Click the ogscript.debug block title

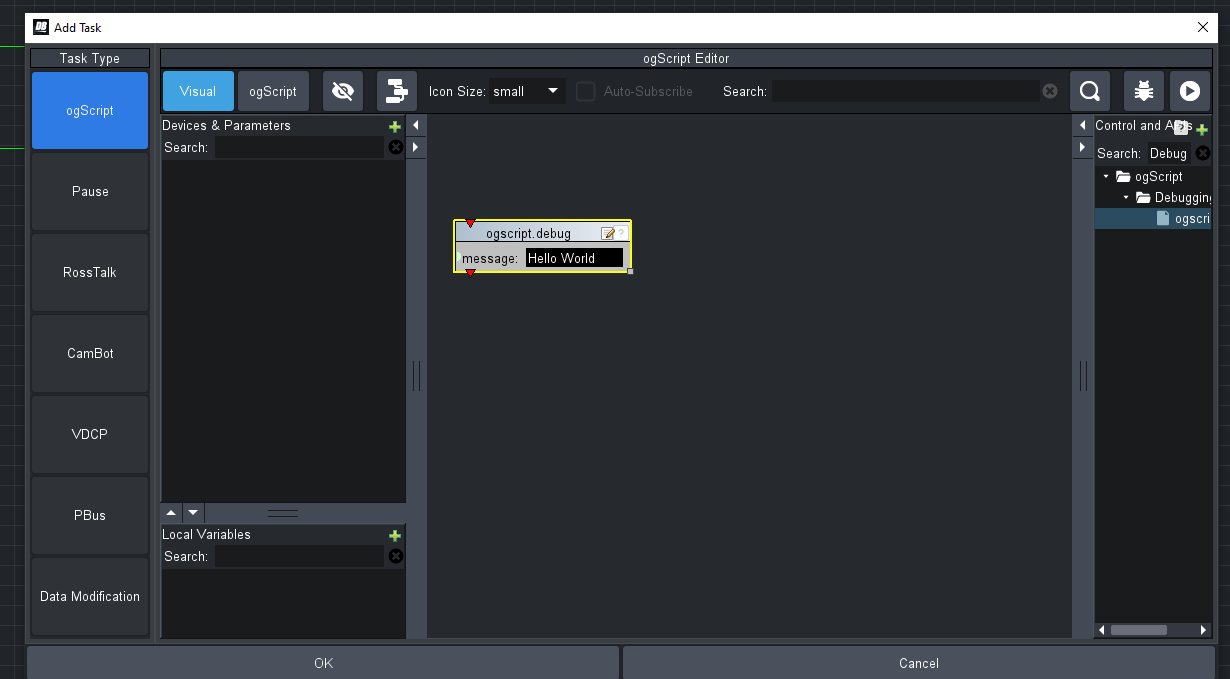point(528,233)
